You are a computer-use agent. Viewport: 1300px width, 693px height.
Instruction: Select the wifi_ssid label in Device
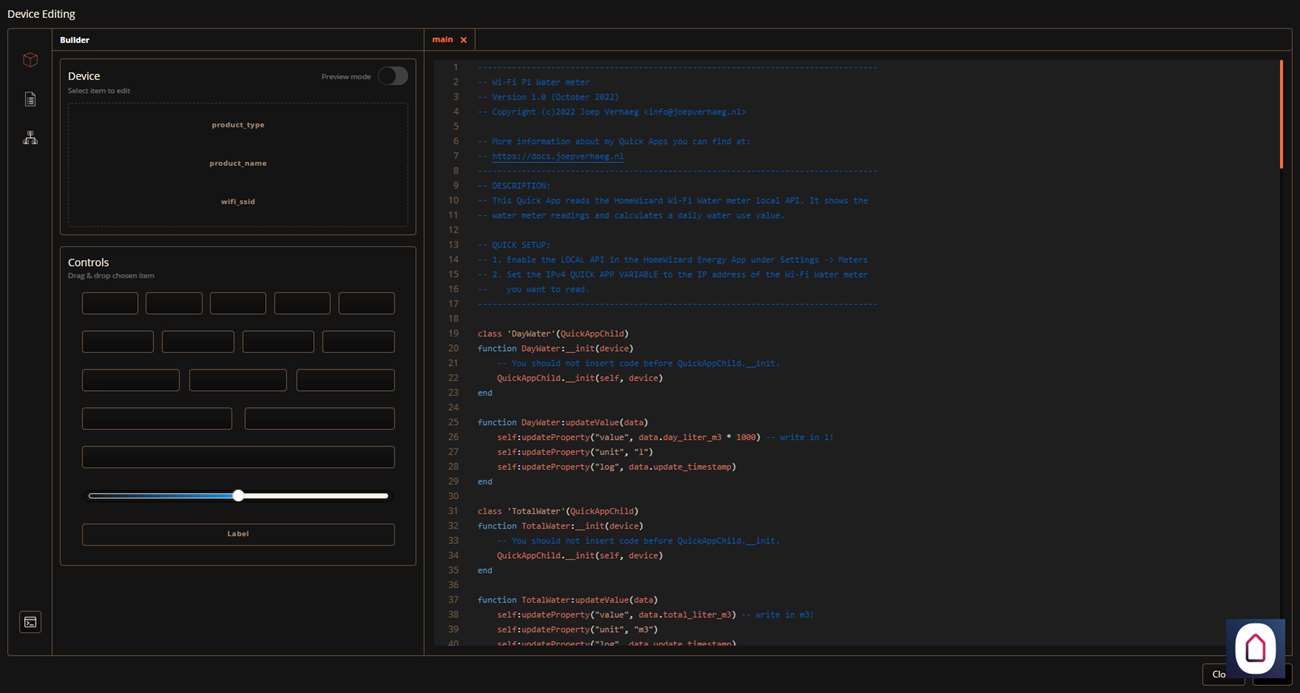pyautogui.click(x=238, y=202)
